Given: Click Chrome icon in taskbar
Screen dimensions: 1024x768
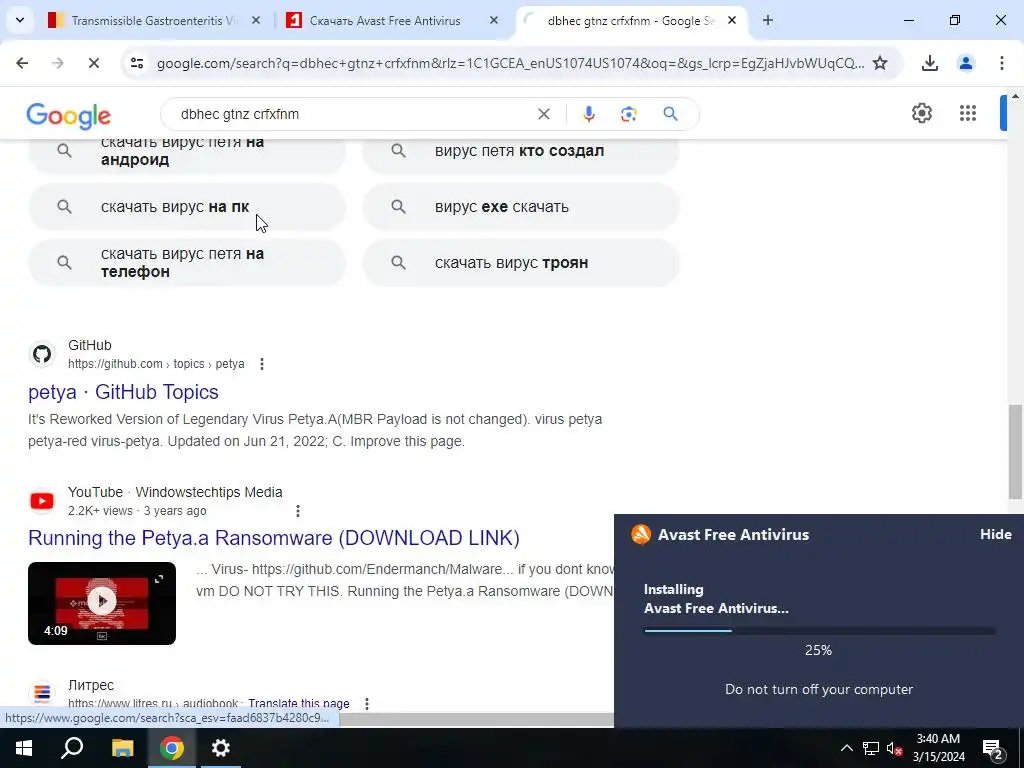Looking at the screenshot, I should 172,748.
